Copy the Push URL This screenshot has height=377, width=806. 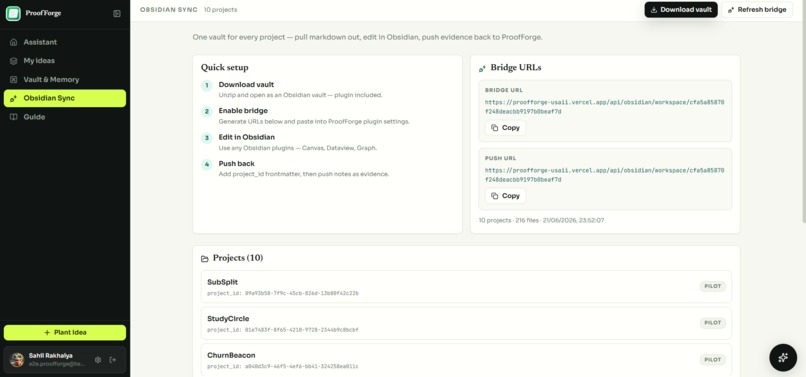[x=505, y=196]
